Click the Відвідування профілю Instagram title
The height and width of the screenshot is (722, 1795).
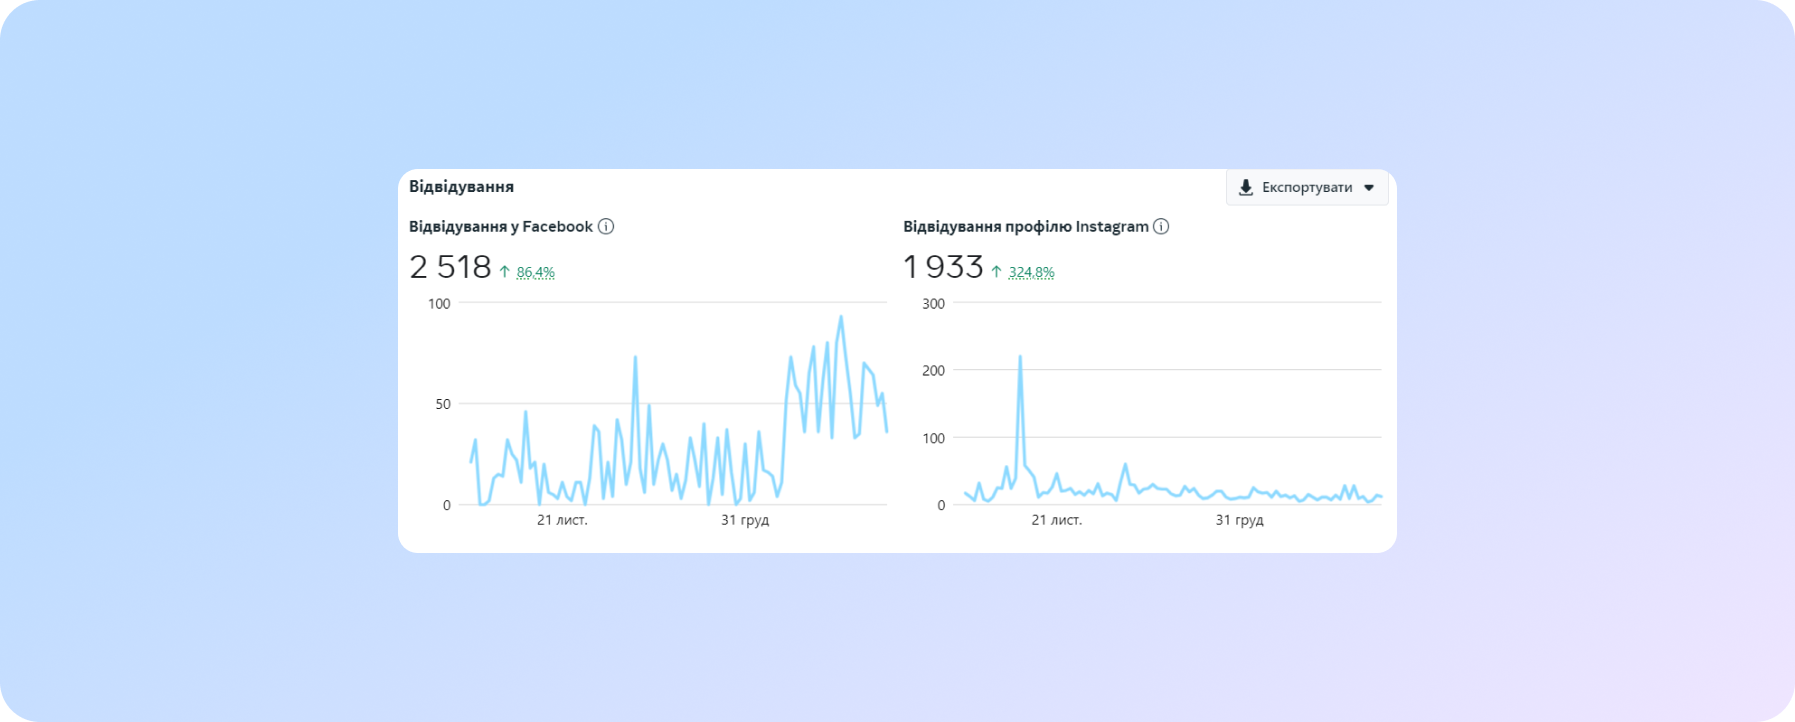[1026, 226]
